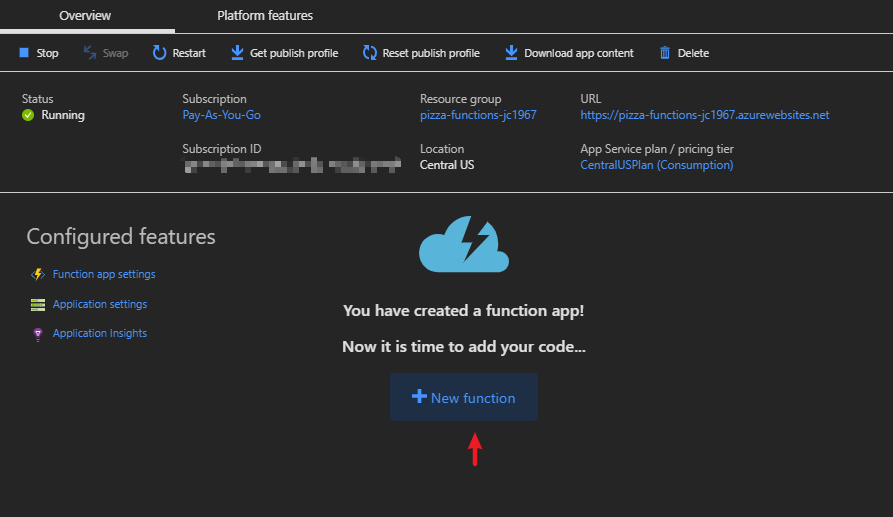Open Application Insights link

point(100,334)
